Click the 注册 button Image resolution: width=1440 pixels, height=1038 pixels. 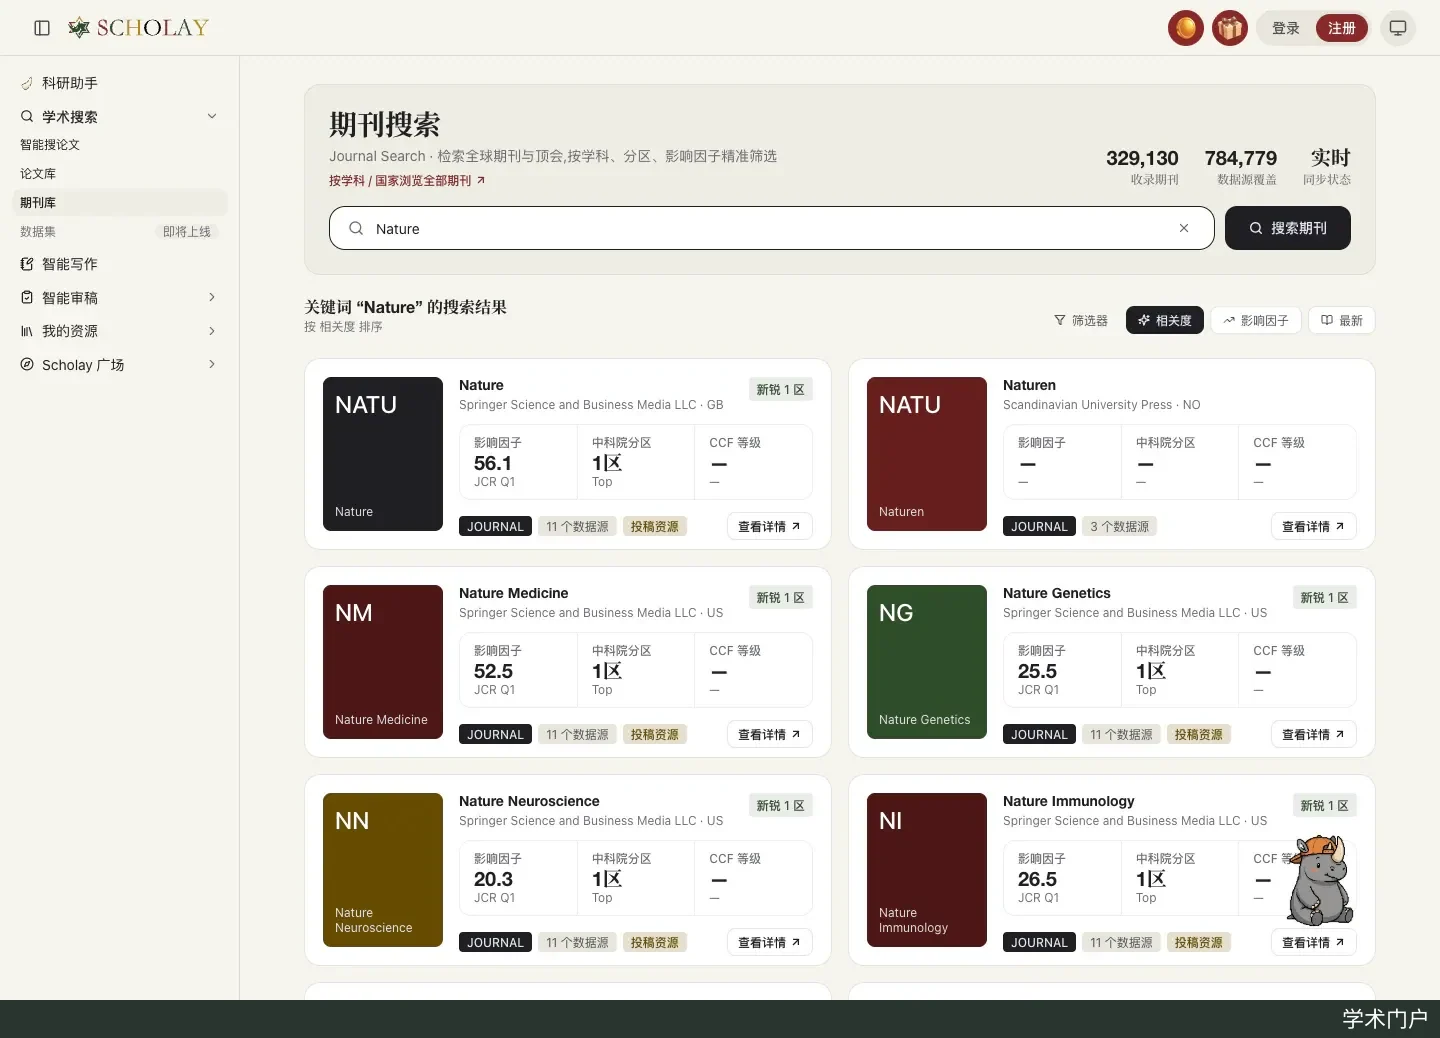1342,28
